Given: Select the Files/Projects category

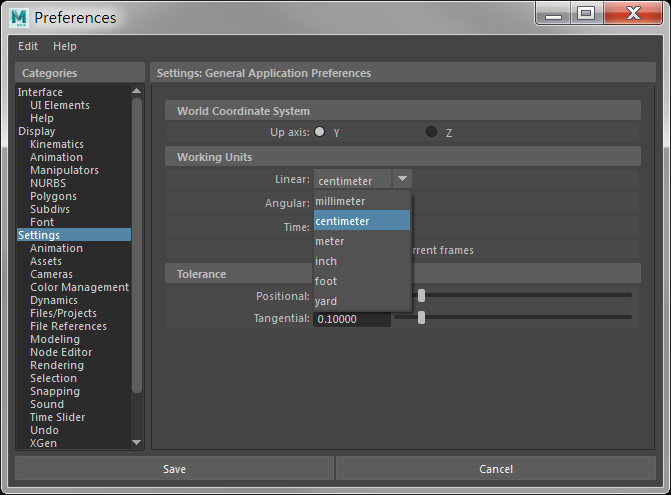Looking at the screenshot, I should 63,313.
